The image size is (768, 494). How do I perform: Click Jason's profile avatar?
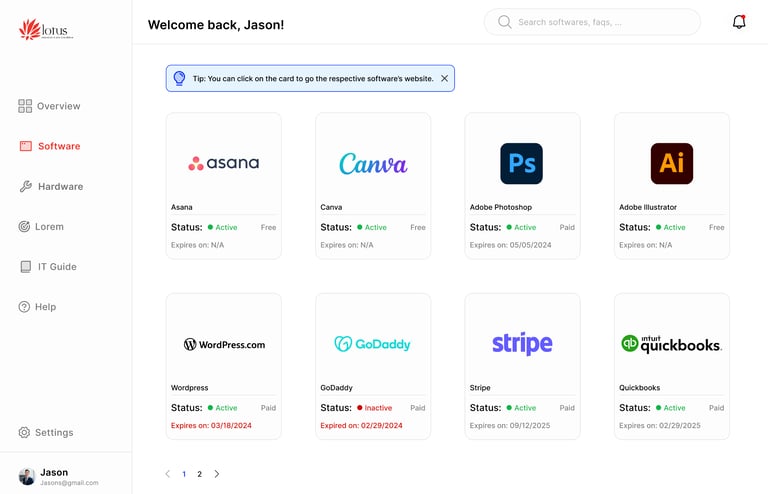tap(26, 476)
